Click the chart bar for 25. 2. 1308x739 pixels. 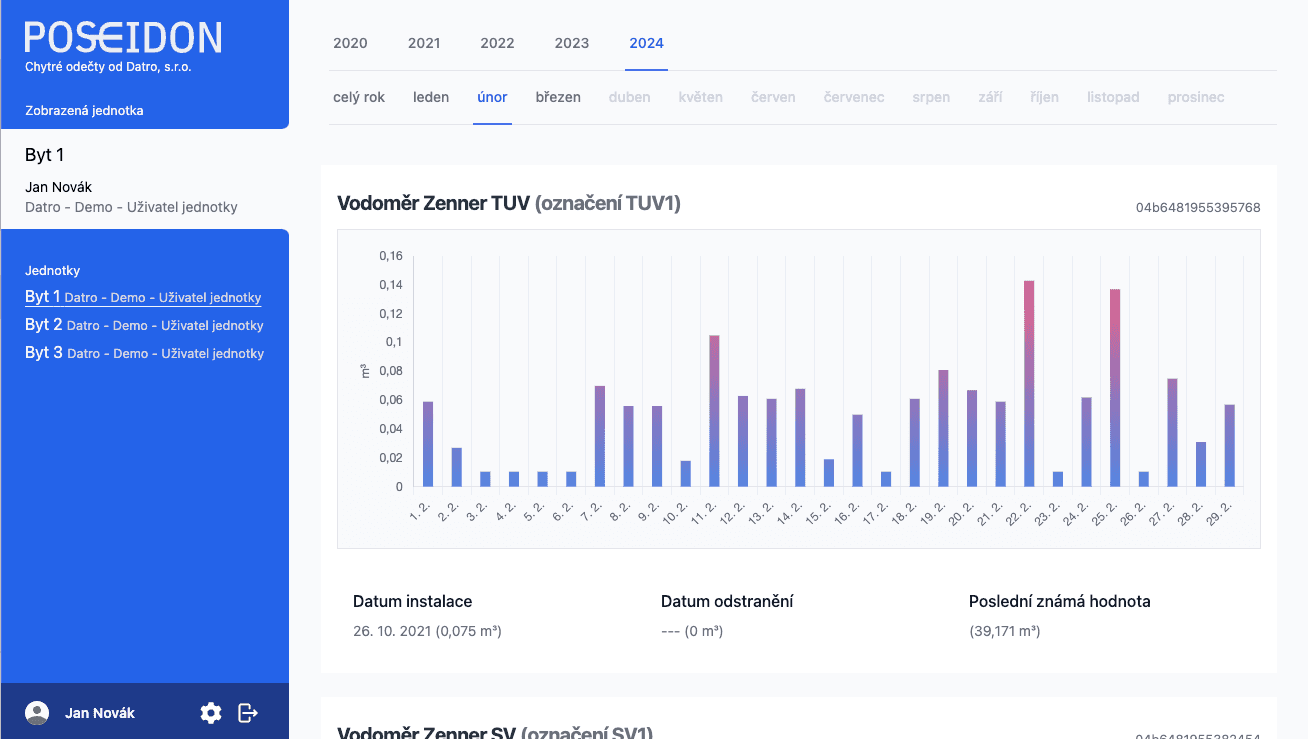click(x=1115, y=388)
